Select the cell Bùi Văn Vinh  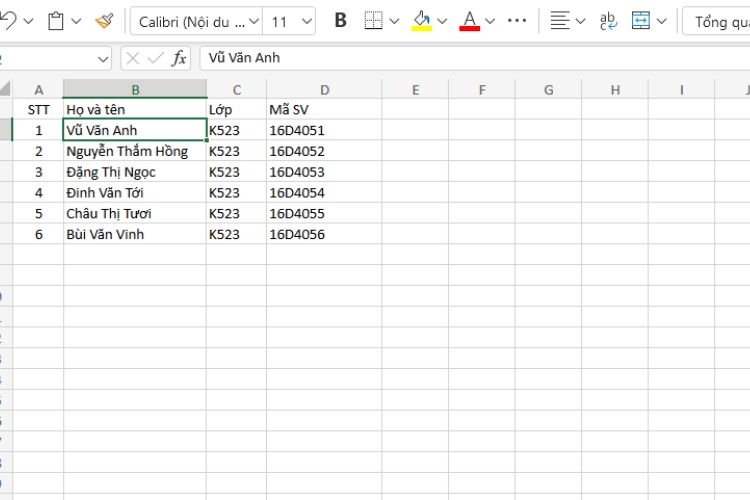[x=135, y=234]
